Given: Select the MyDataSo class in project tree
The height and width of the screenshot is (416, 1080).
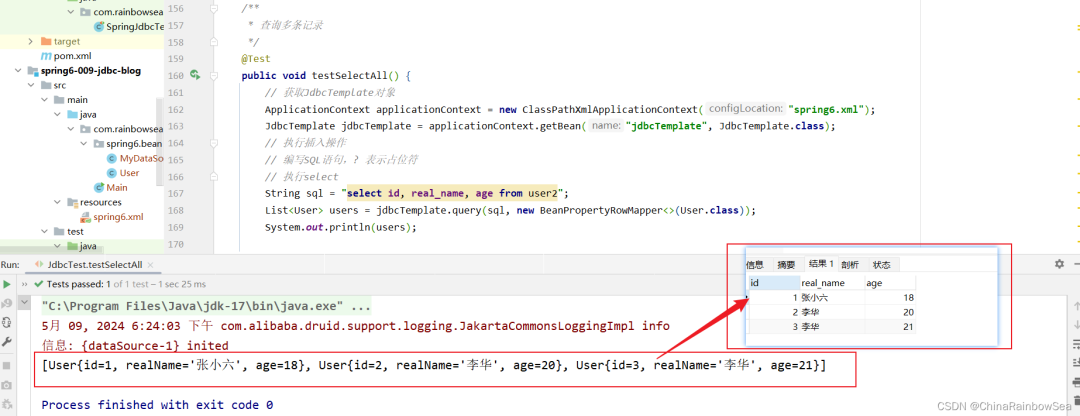Looking at the screenshot, I should 141,158.
